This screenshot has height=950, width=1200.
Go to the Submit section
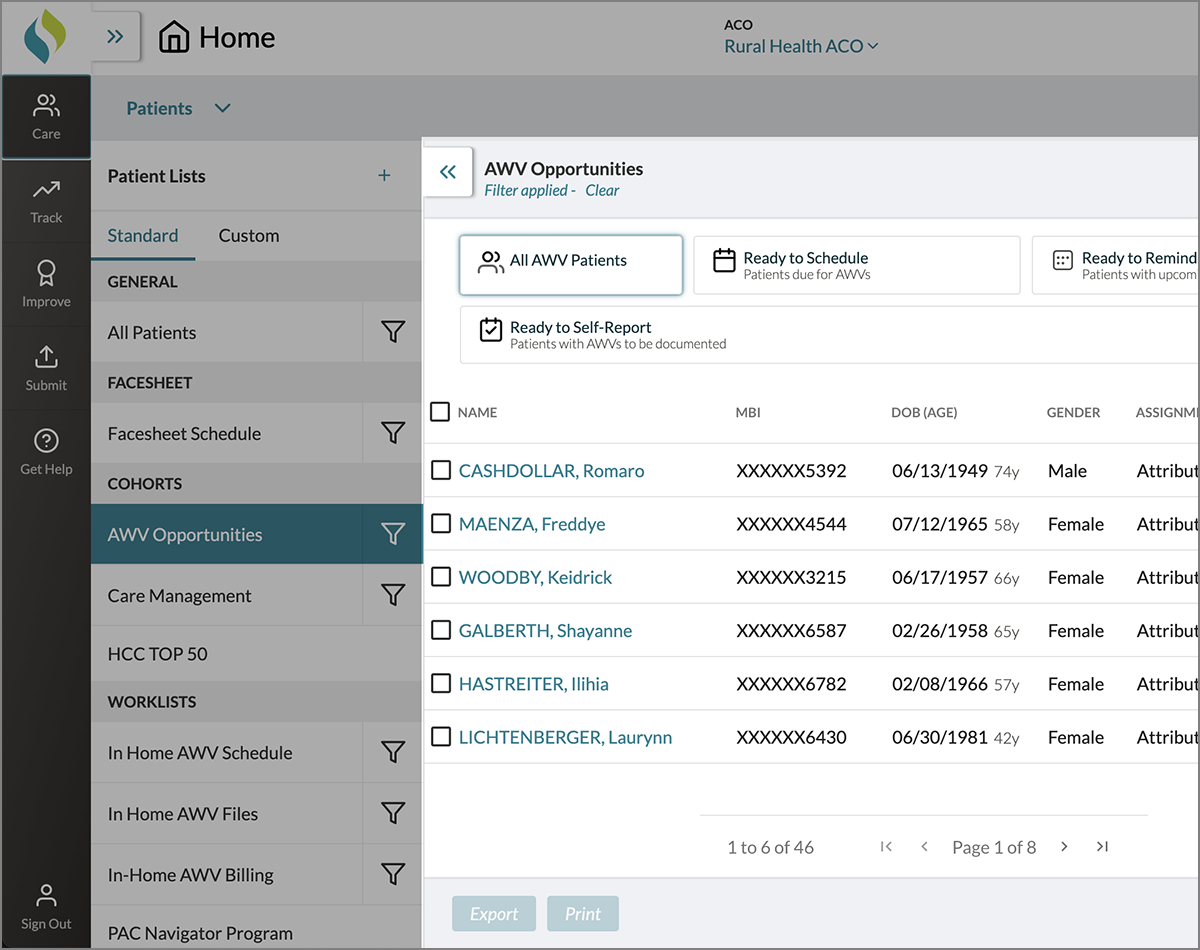point(46,368)
